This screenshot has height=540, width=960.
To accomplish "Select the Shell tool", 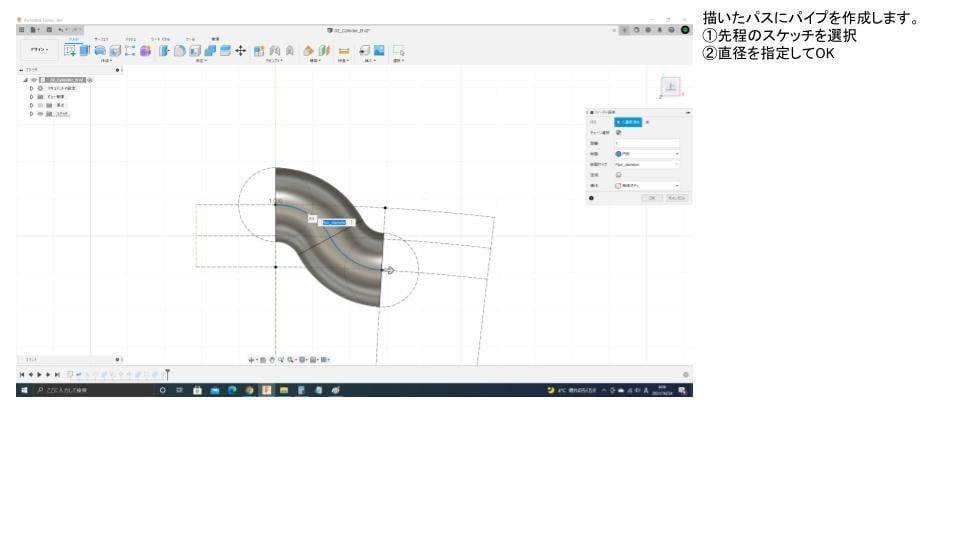I will click(195, 51).
